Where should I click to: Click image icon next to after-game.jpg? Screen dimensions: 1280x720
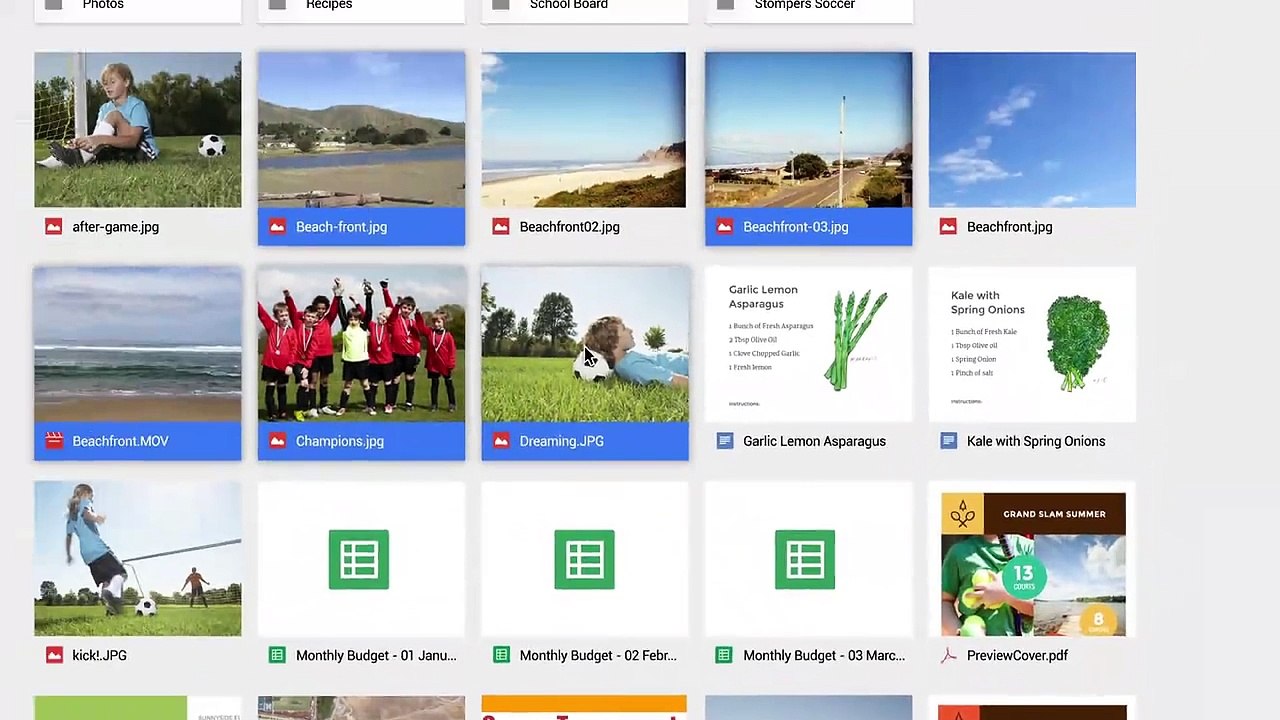(53, 227)
